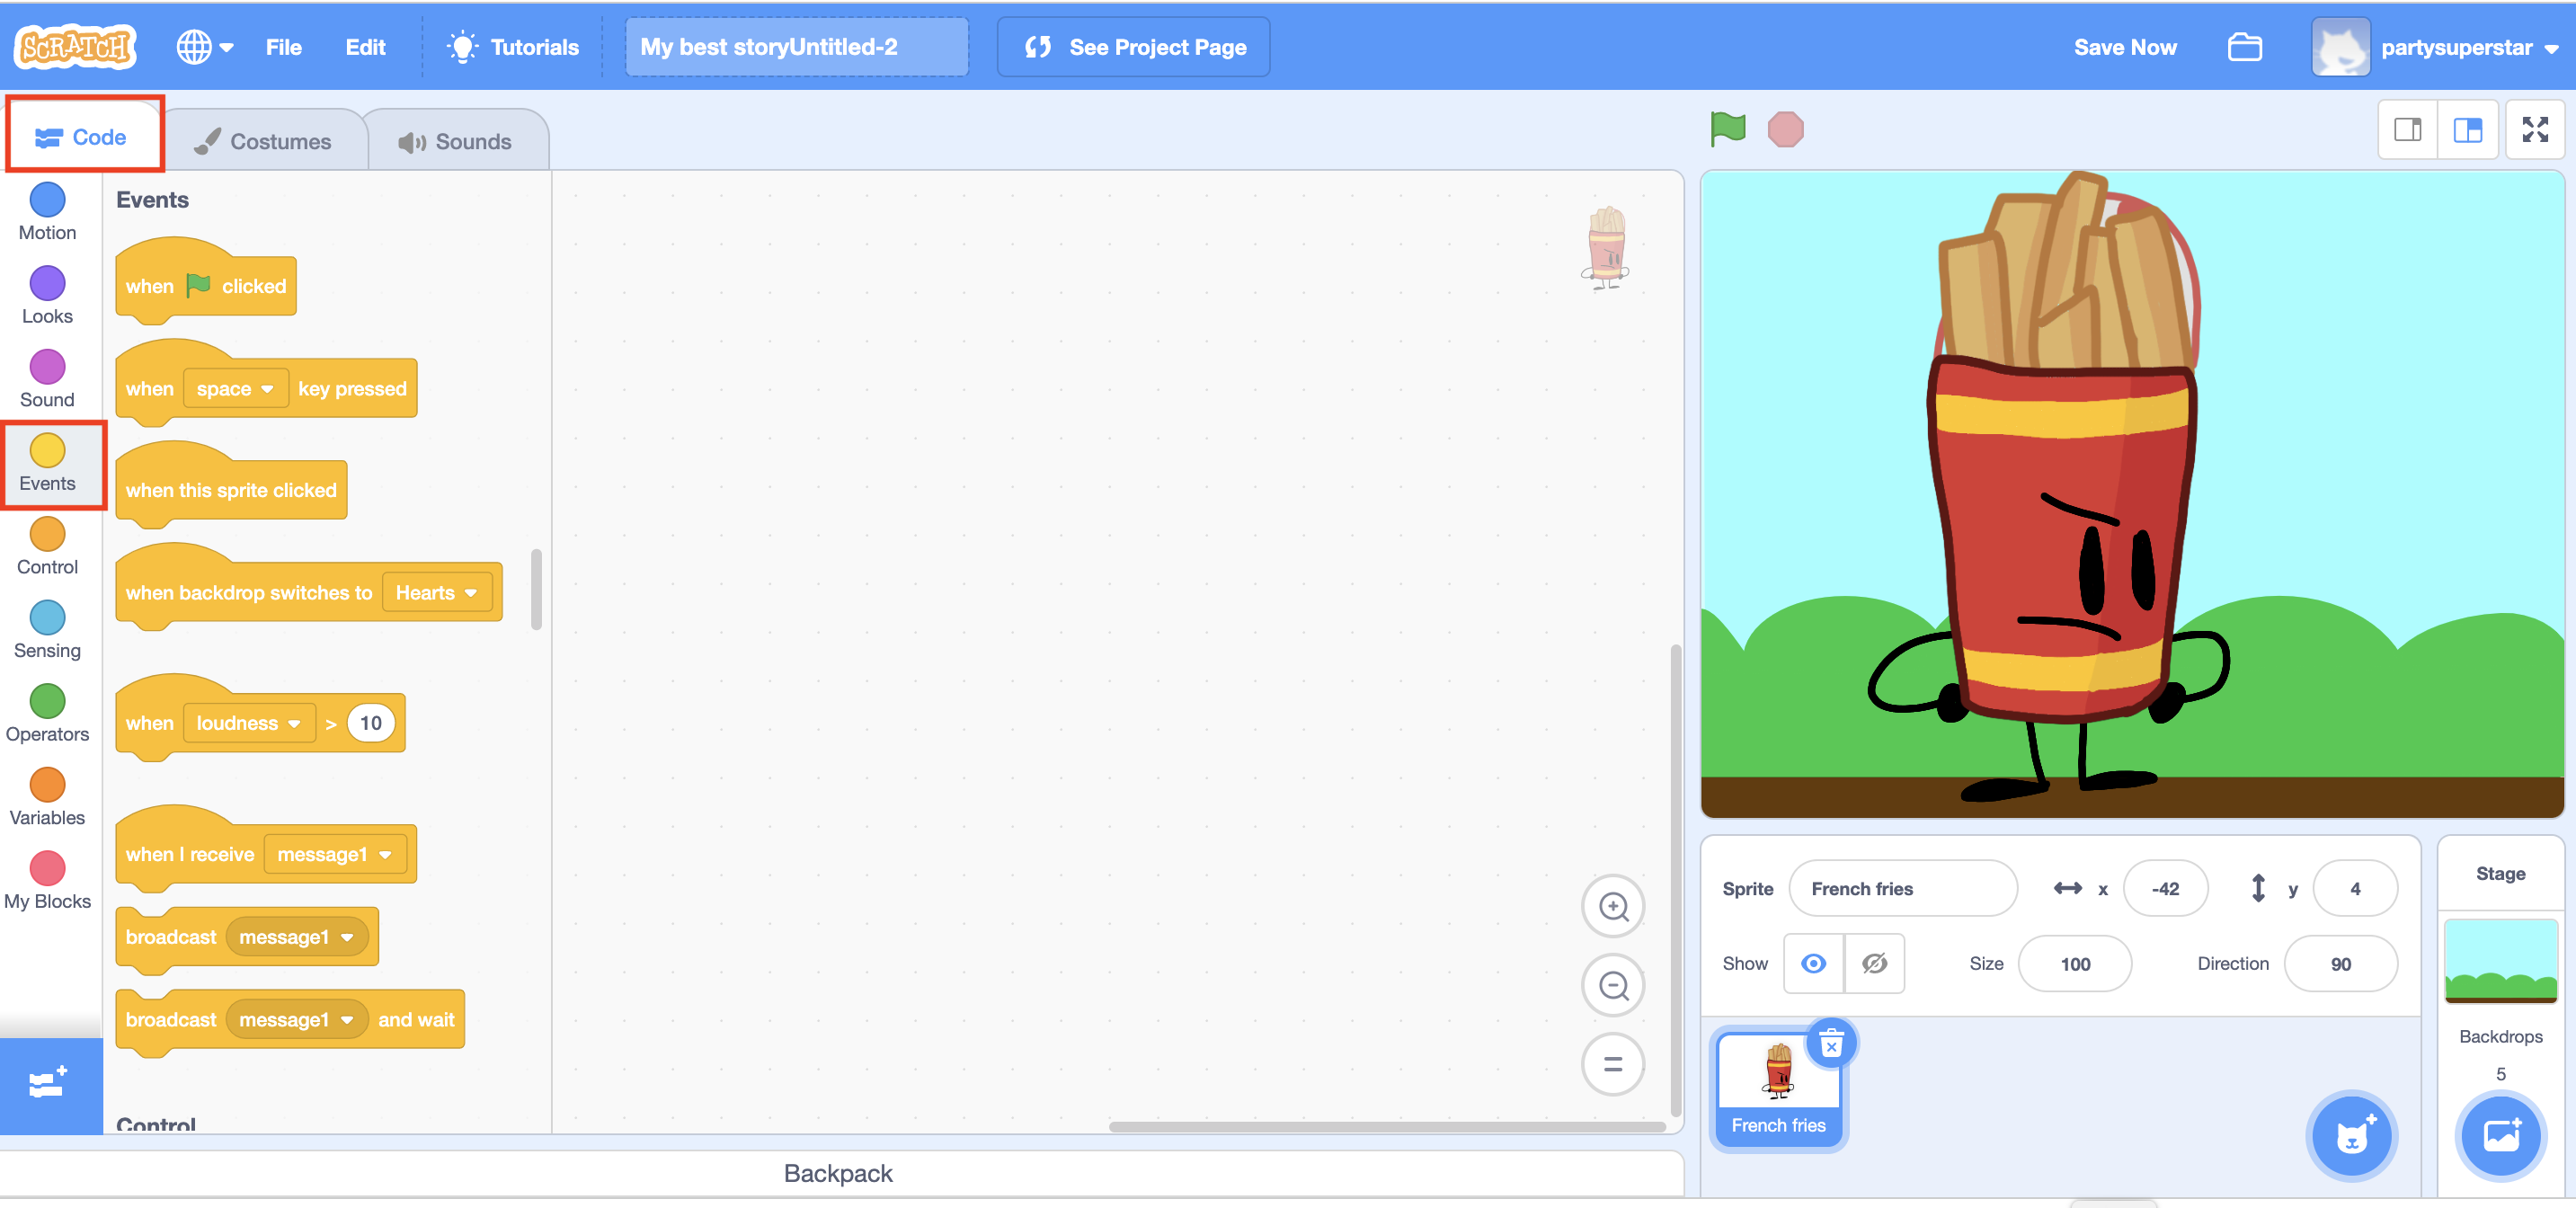Click See Project Page button
Viewport: 2576px width, 1208px height.
click(x=1133, y=47)
